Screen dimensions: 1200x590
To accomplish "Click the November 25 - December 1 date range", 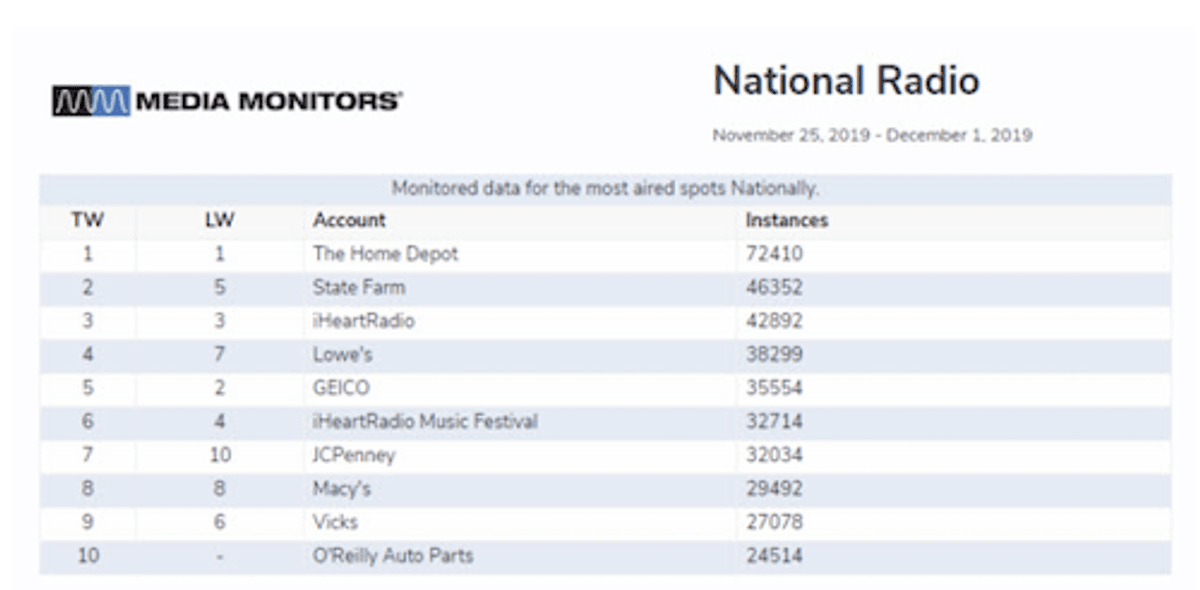I will point(872,135).
